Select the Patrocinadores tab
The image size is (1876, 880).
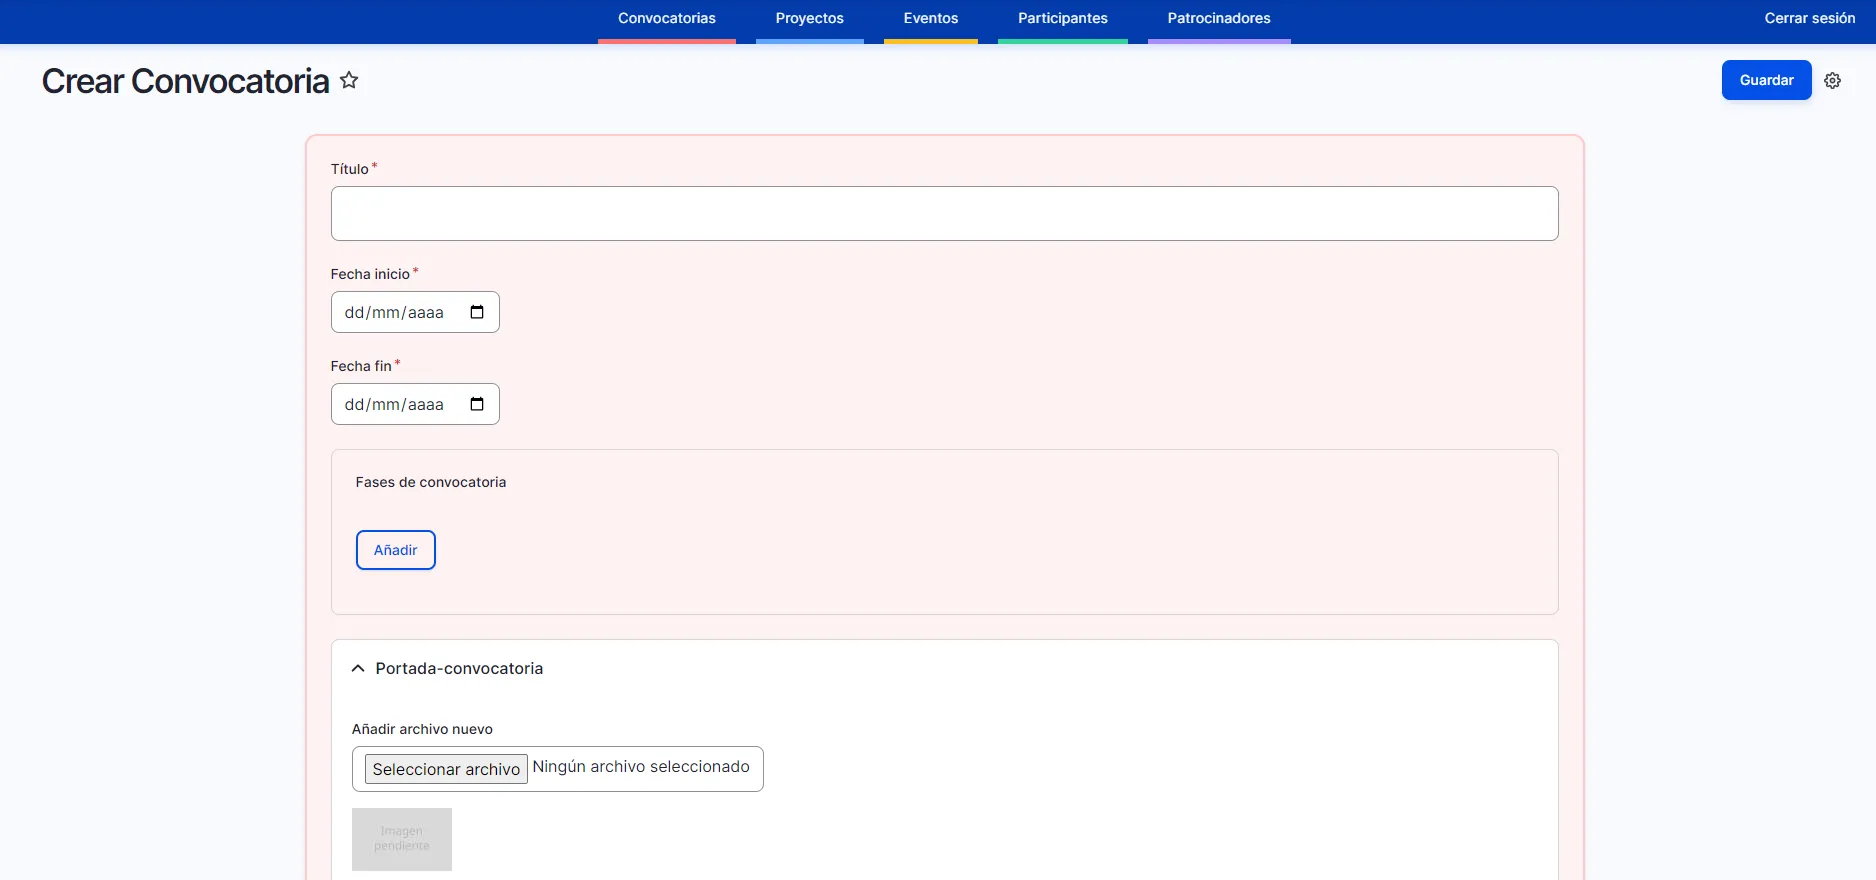point(1218,19)
